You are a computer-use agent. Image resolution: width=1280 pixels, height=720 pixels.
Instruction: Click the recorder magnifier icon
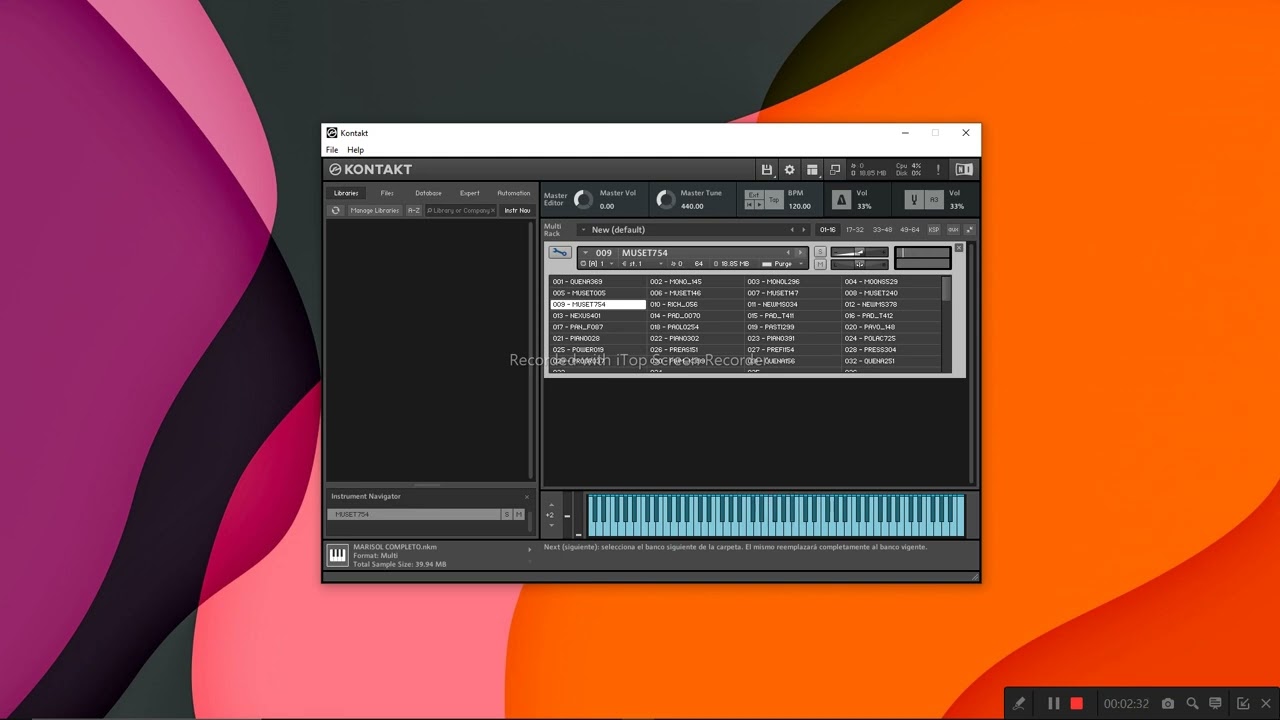(1192, 704)
